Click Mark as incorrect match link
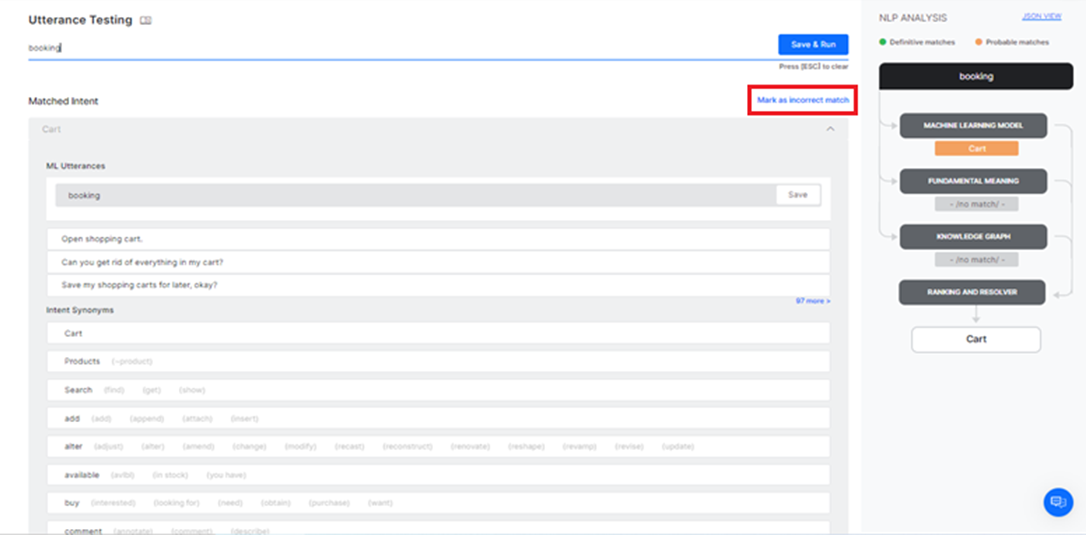This screenshot has width=1086, height=535. (x=802, y=101)
